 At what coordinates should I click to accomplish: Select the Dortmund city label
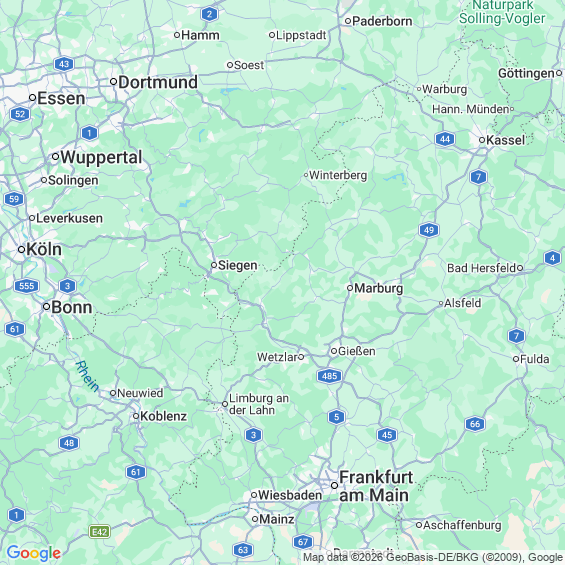pos(158,82)
